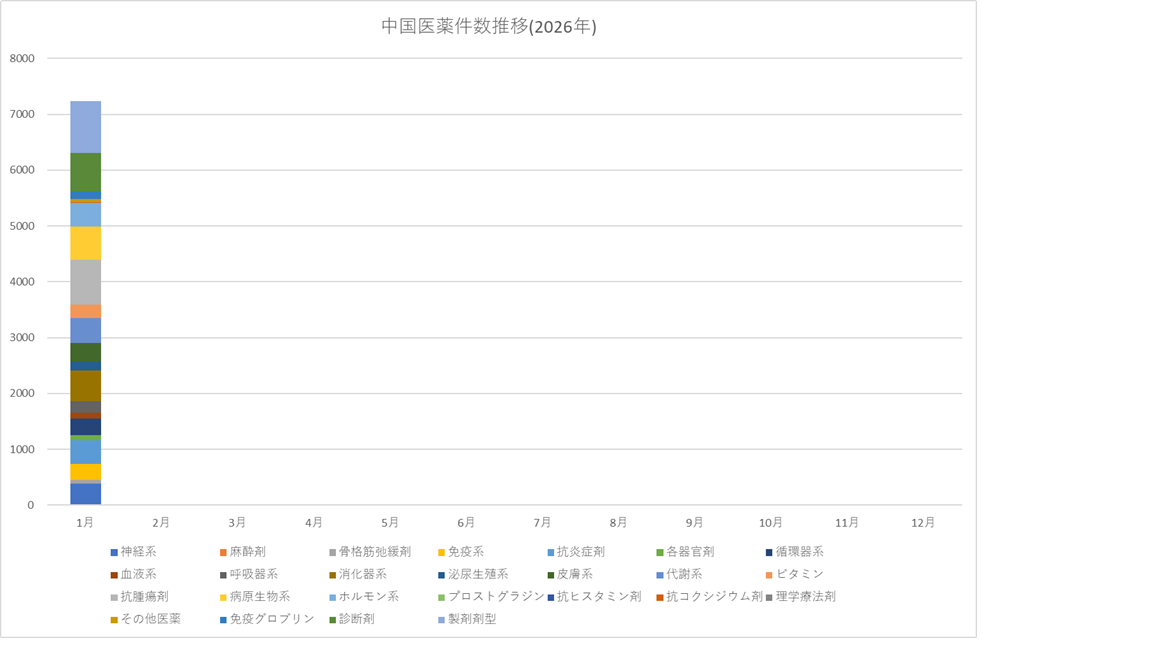
Task: Click the その他医薬 legend entry
Action: 150,619
